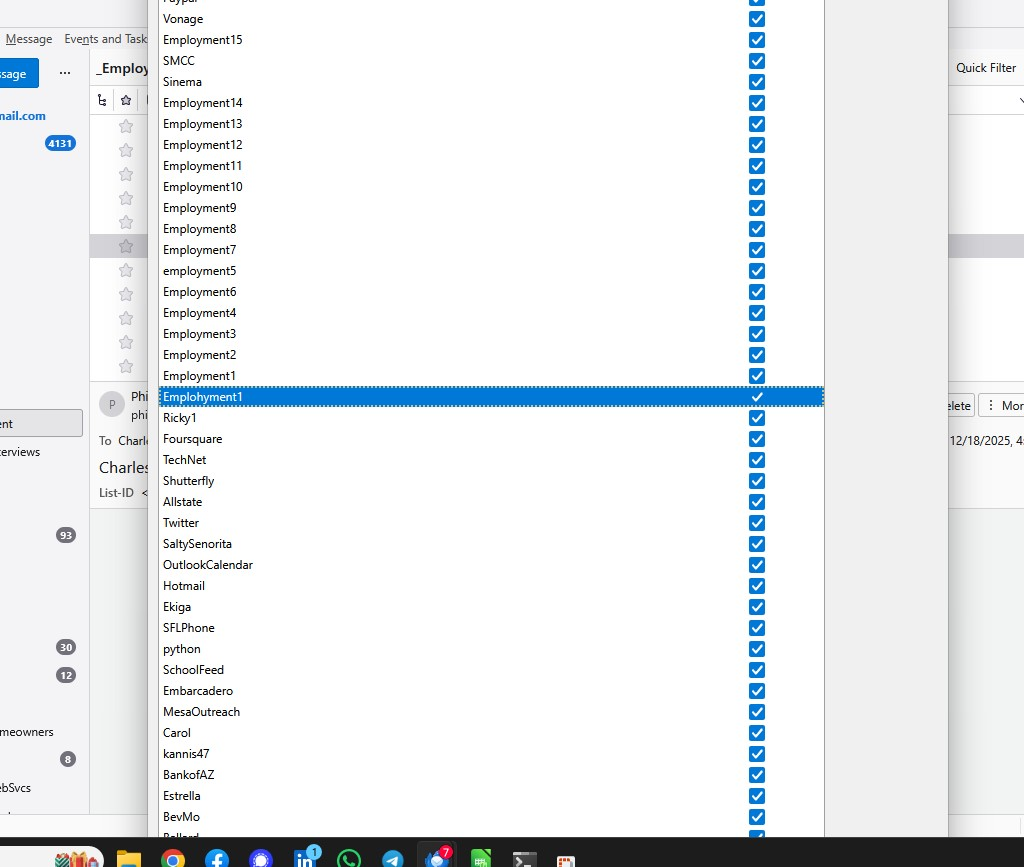1024x867 pixels.
Task: Select the Employment10 entry
Action: click(x=491, y=187)
